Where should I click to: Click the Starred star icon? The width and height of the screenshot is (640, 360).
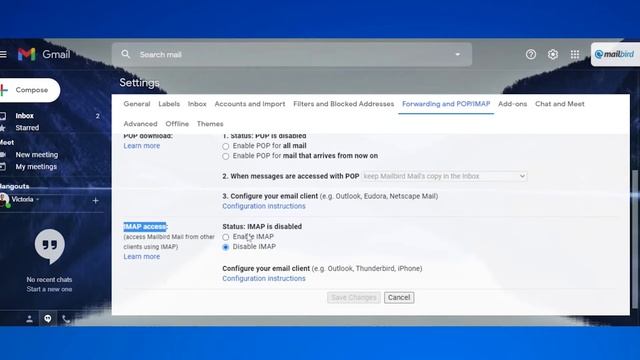click(x=3, y=128)
